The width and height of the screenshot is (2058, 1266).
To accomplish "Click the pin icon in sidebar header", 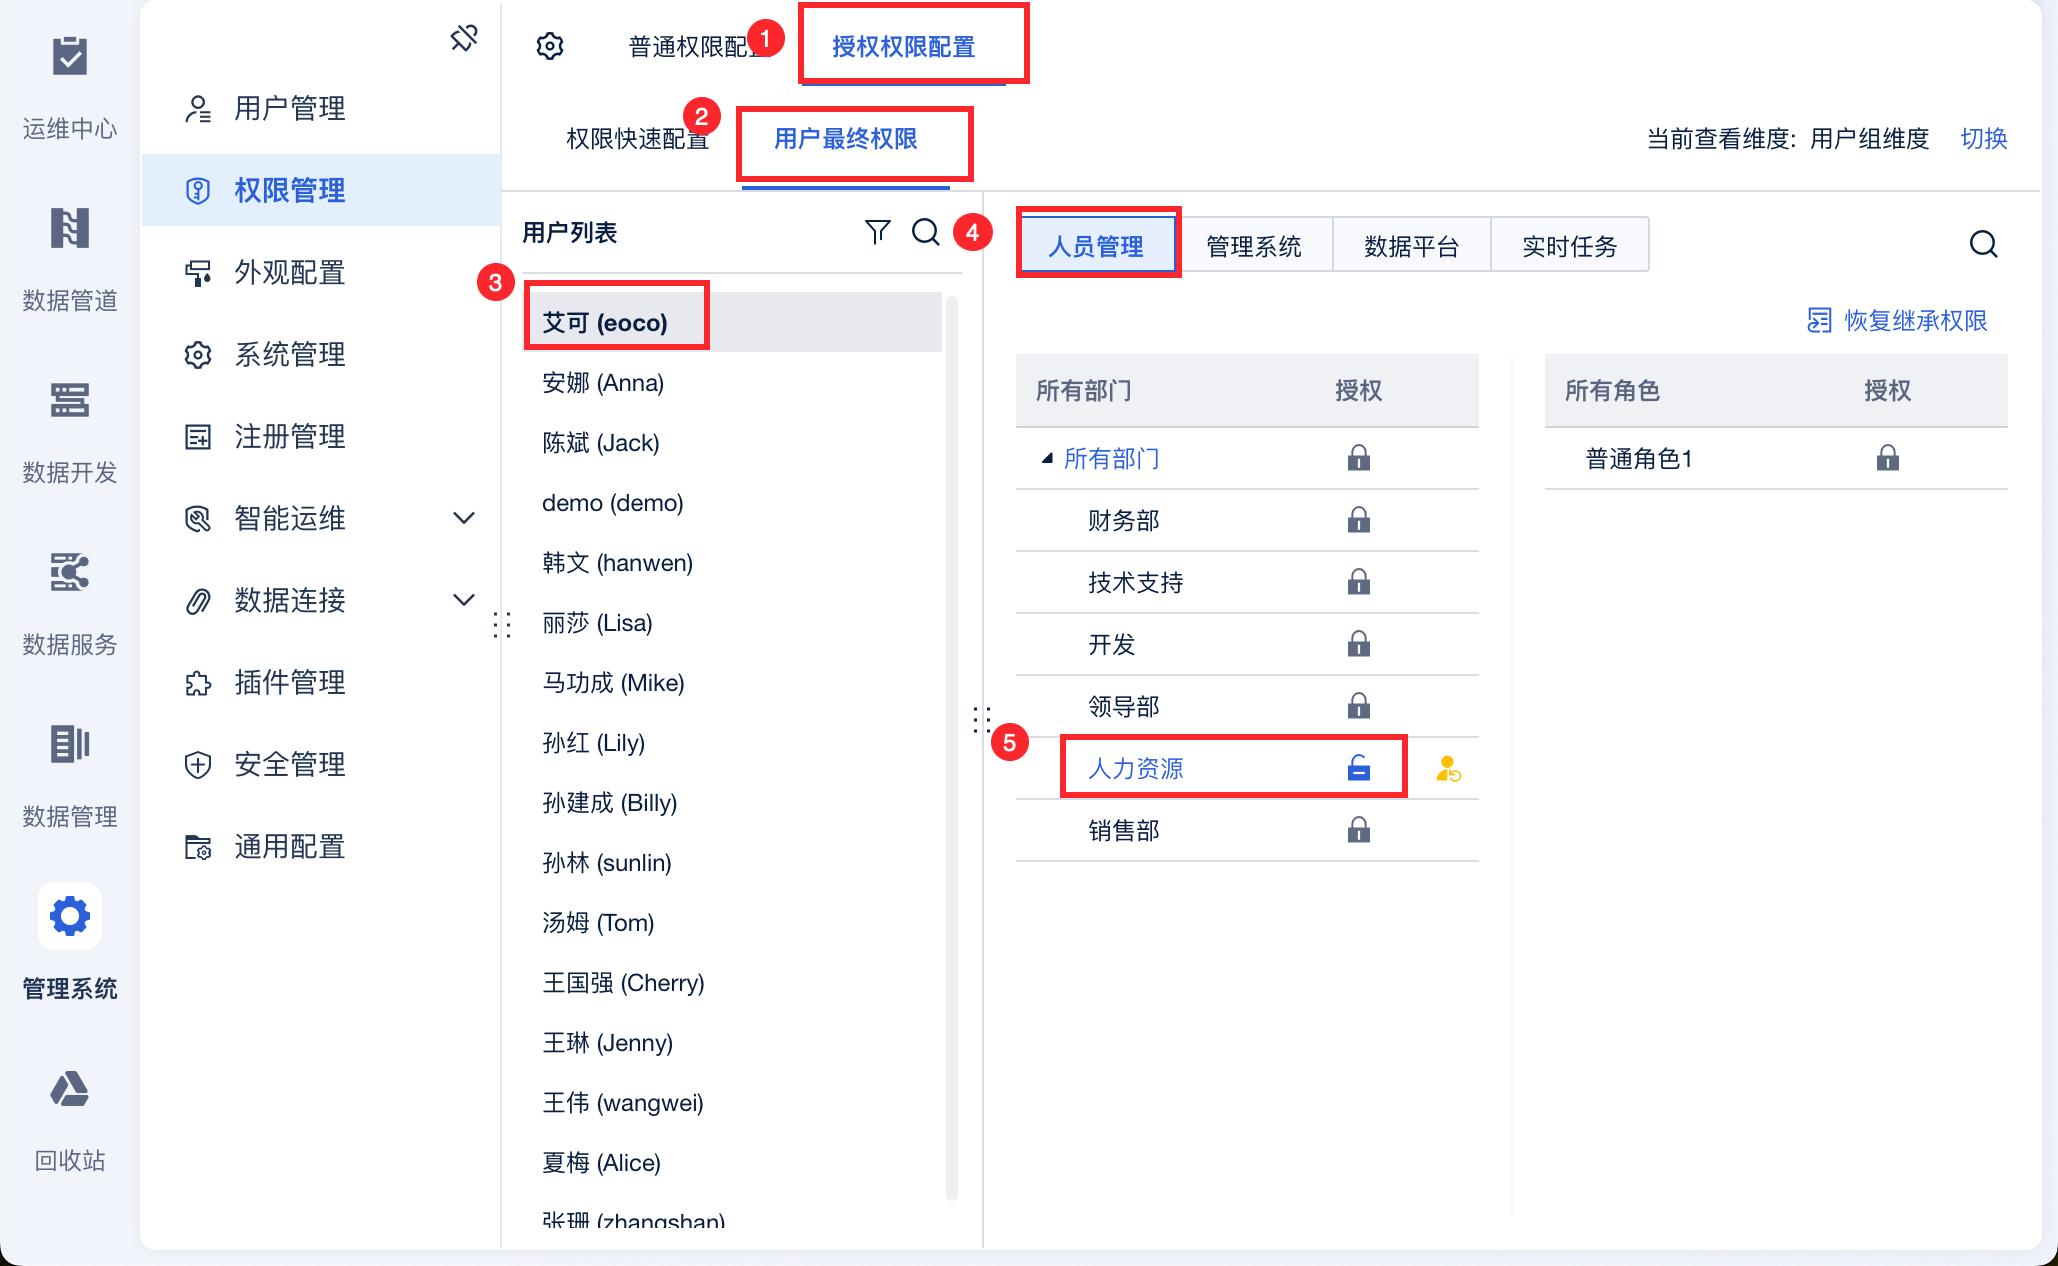I will tap(464, 39).
